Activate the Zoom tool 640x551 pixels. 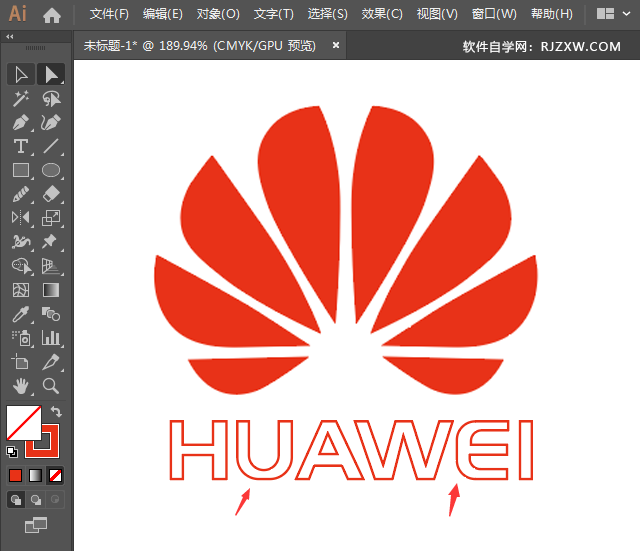[x=51, y=386]
